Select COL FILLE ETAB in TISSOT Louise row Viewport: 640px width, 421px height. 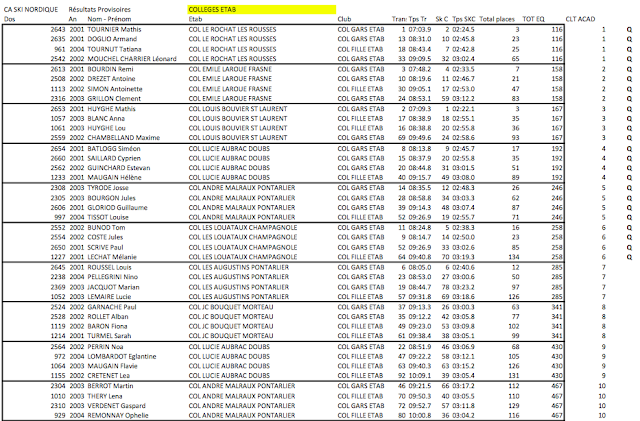360,217
